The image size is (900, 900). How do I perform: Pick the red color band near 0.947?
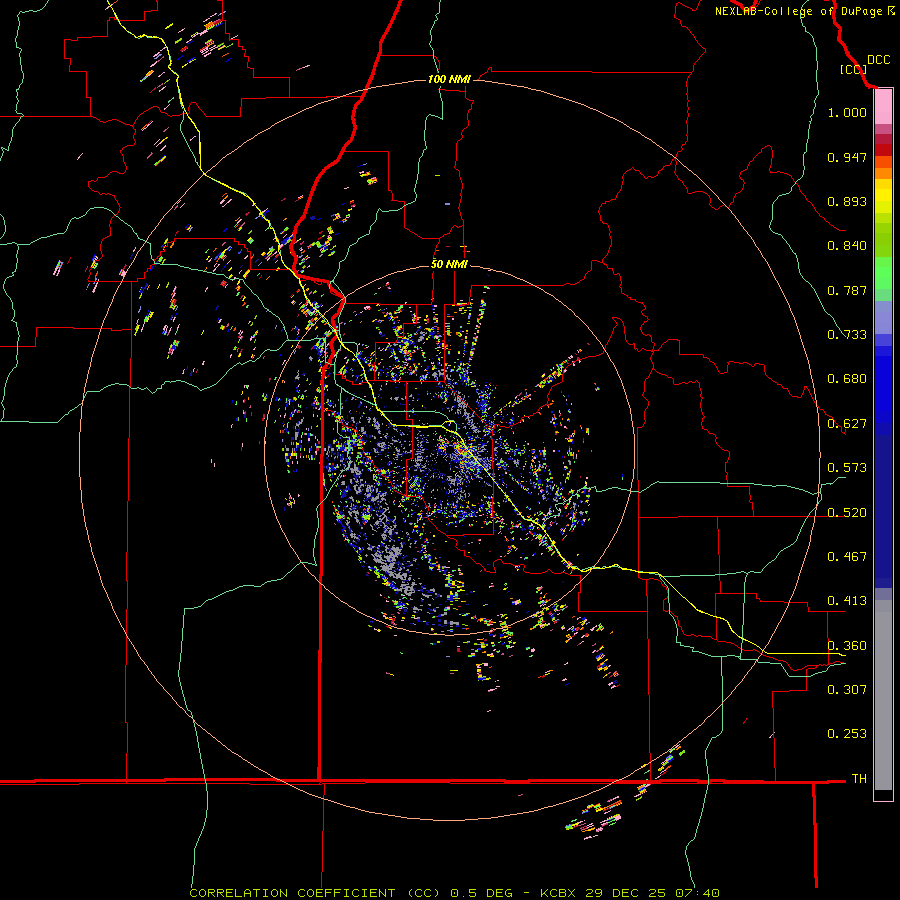click(883, 150)
